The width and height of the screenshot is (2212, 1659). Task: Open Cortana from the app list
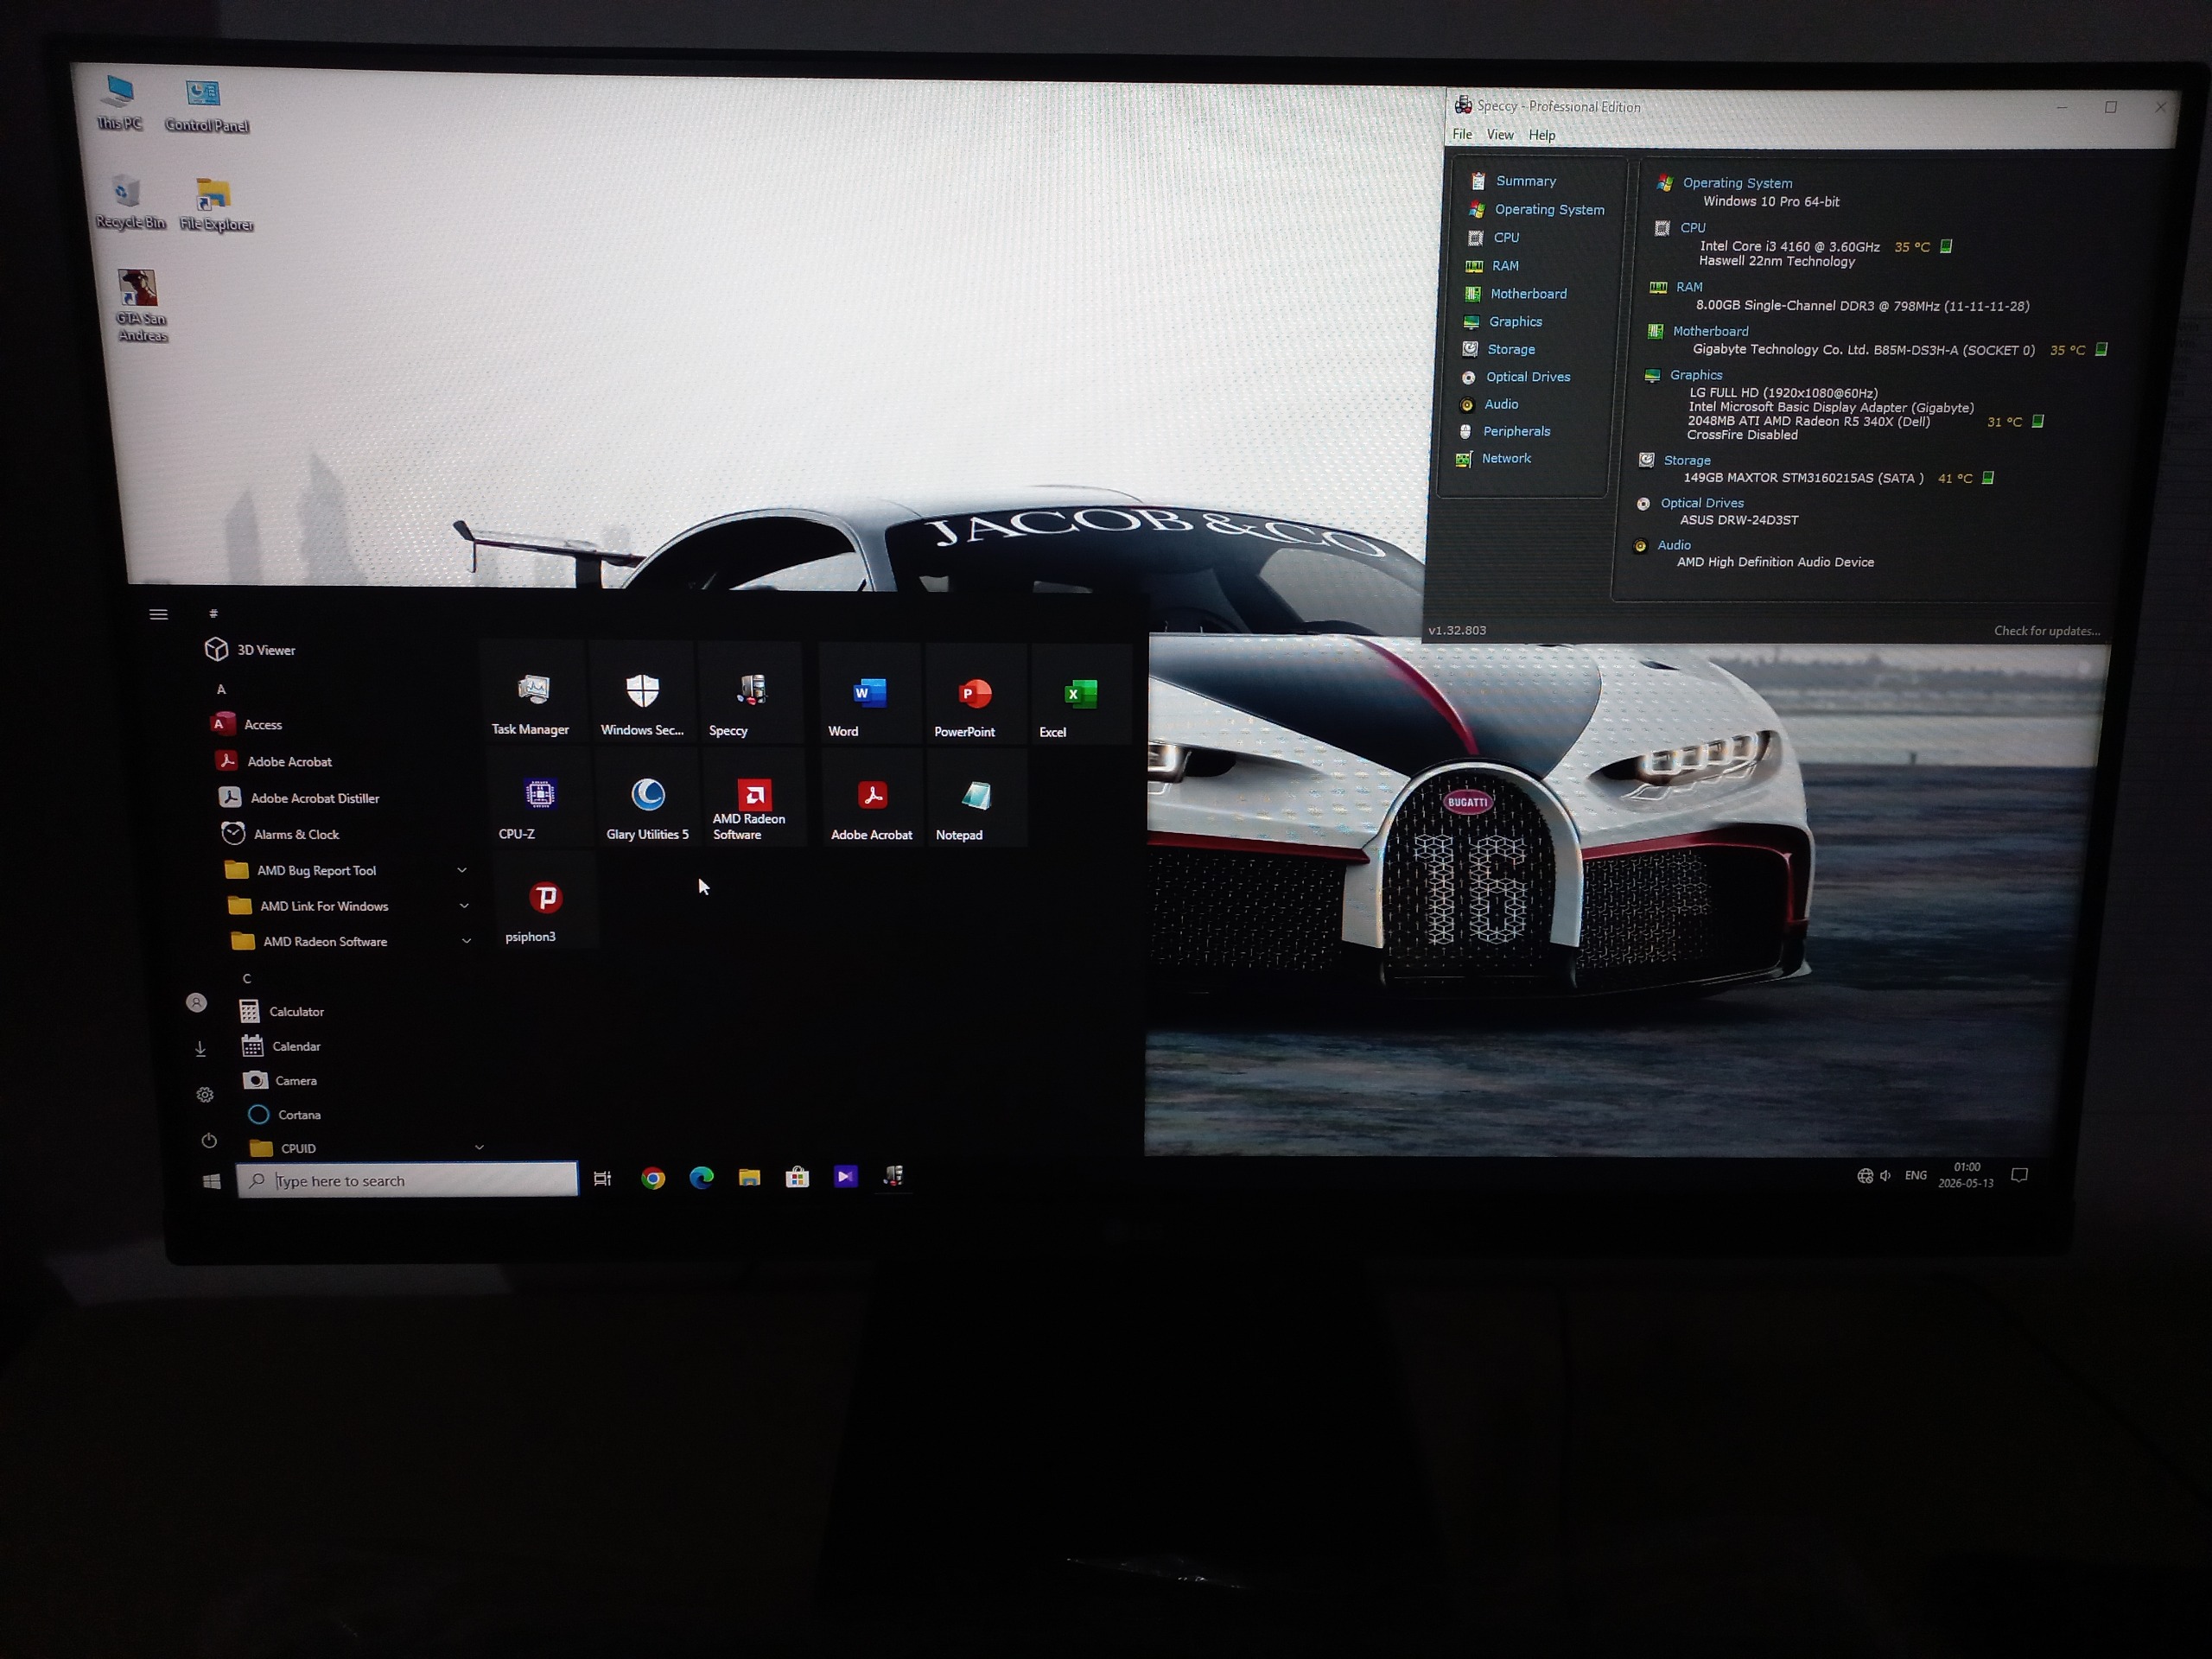click(x=284, y=1114)
